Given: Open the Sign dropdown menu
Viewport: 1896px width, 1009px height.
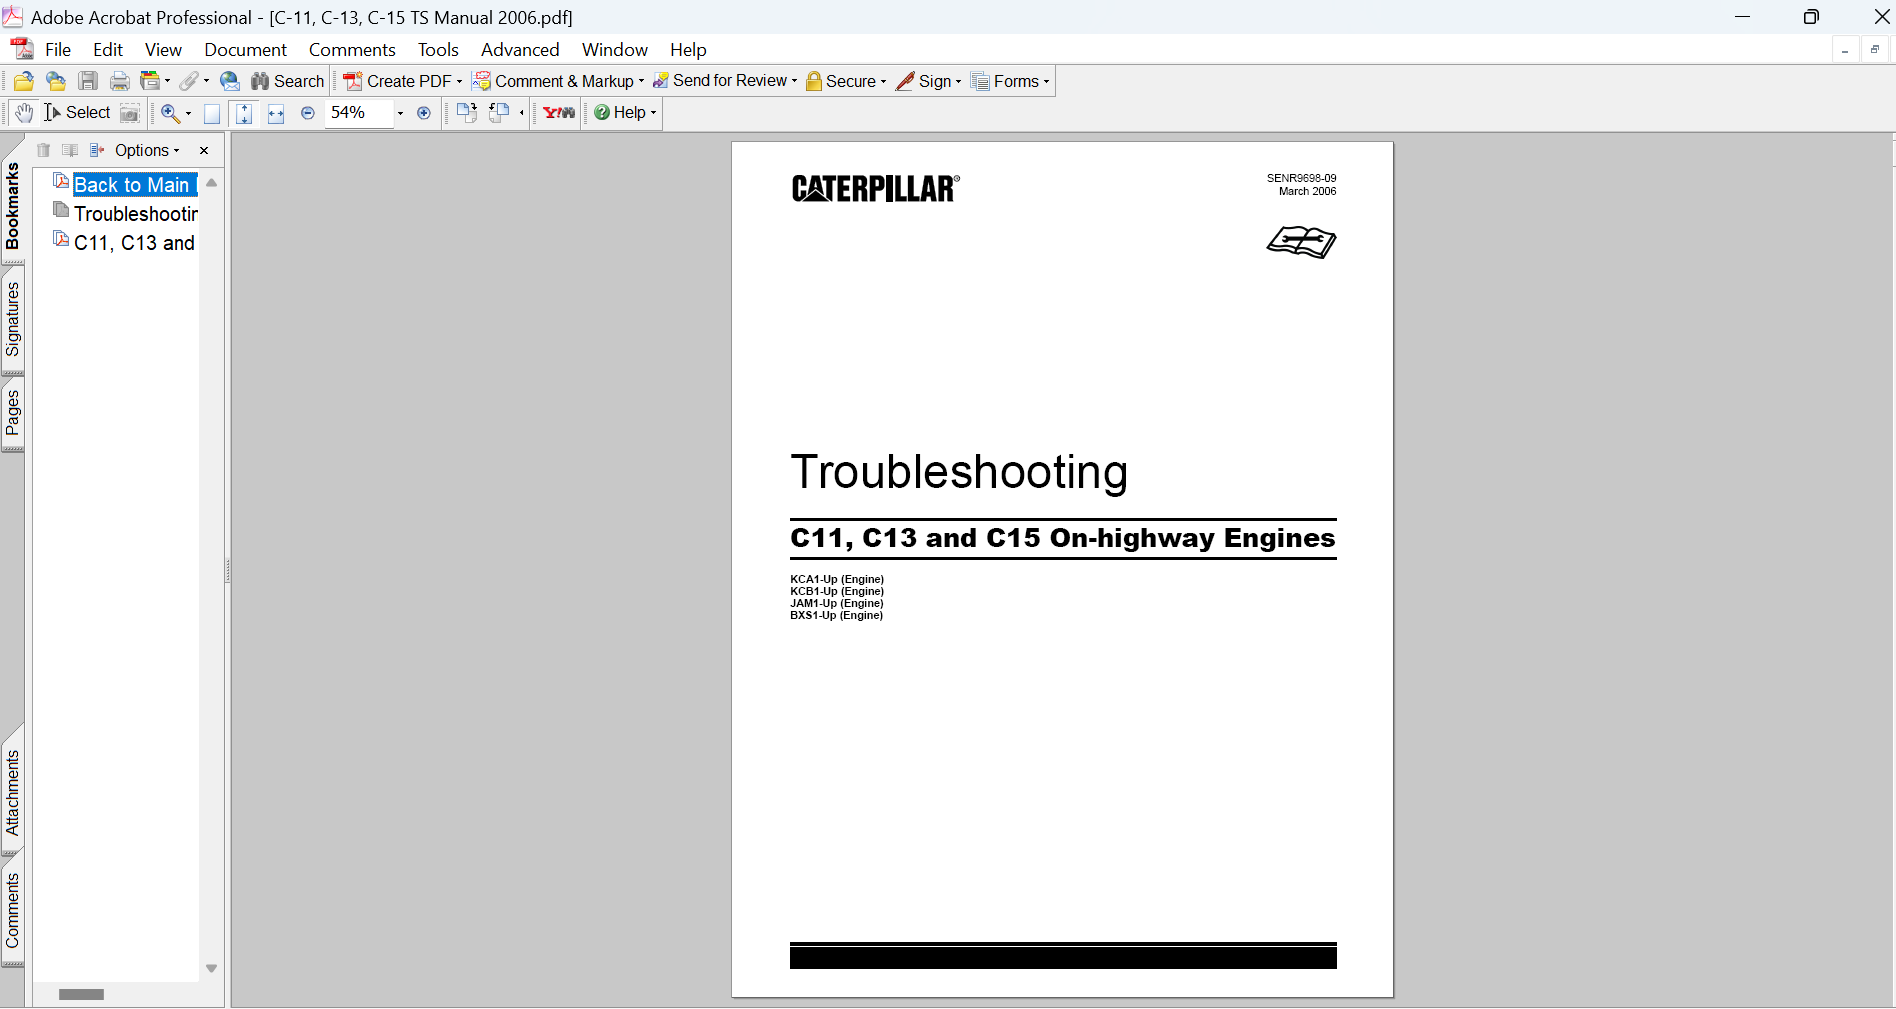Looking at the screenshot, I should (929, 82).
